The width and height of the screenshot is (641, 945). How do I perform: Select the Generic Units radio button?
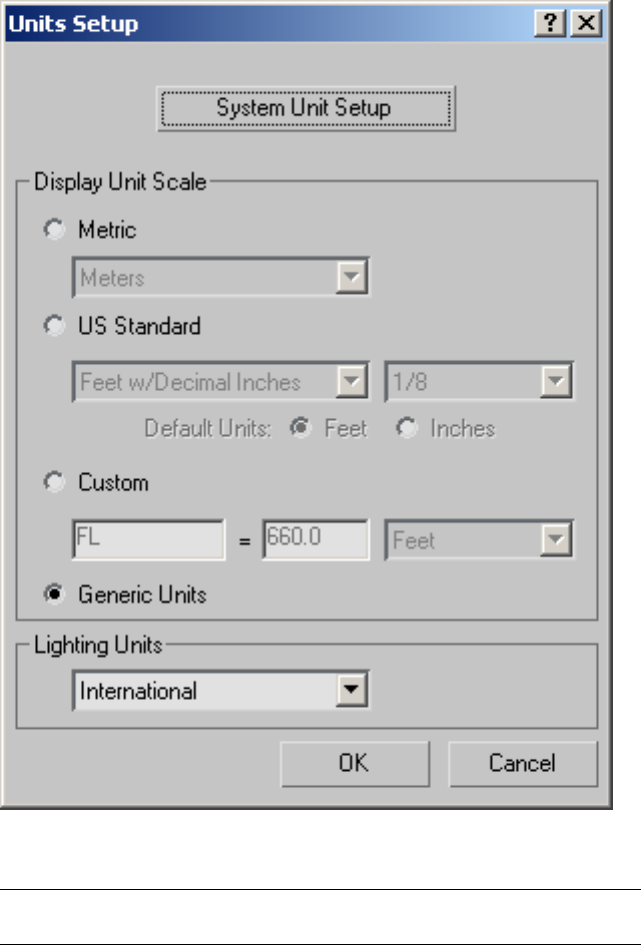click(x=53, y=595)
